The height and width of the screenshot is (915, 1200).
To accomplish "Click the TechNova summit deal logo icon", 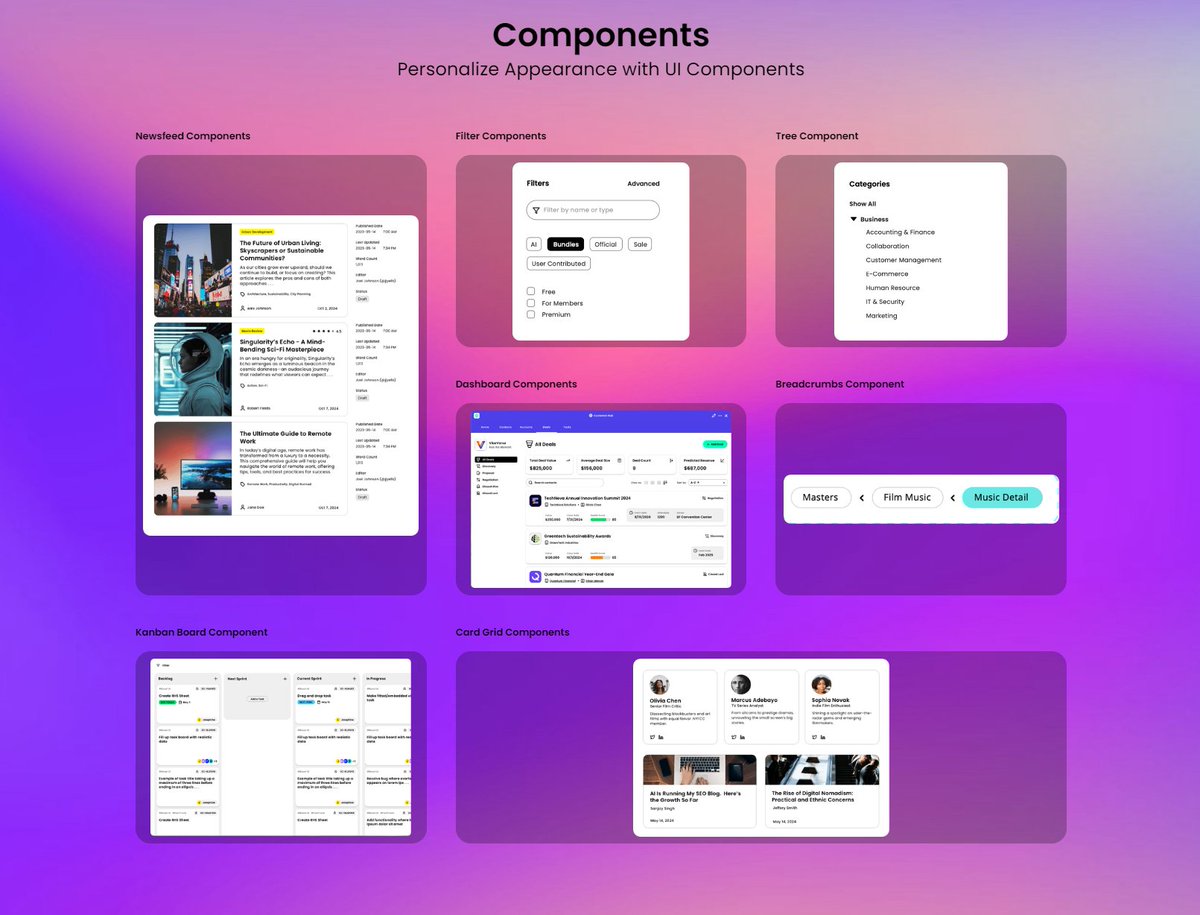I will tap(535, 501).
